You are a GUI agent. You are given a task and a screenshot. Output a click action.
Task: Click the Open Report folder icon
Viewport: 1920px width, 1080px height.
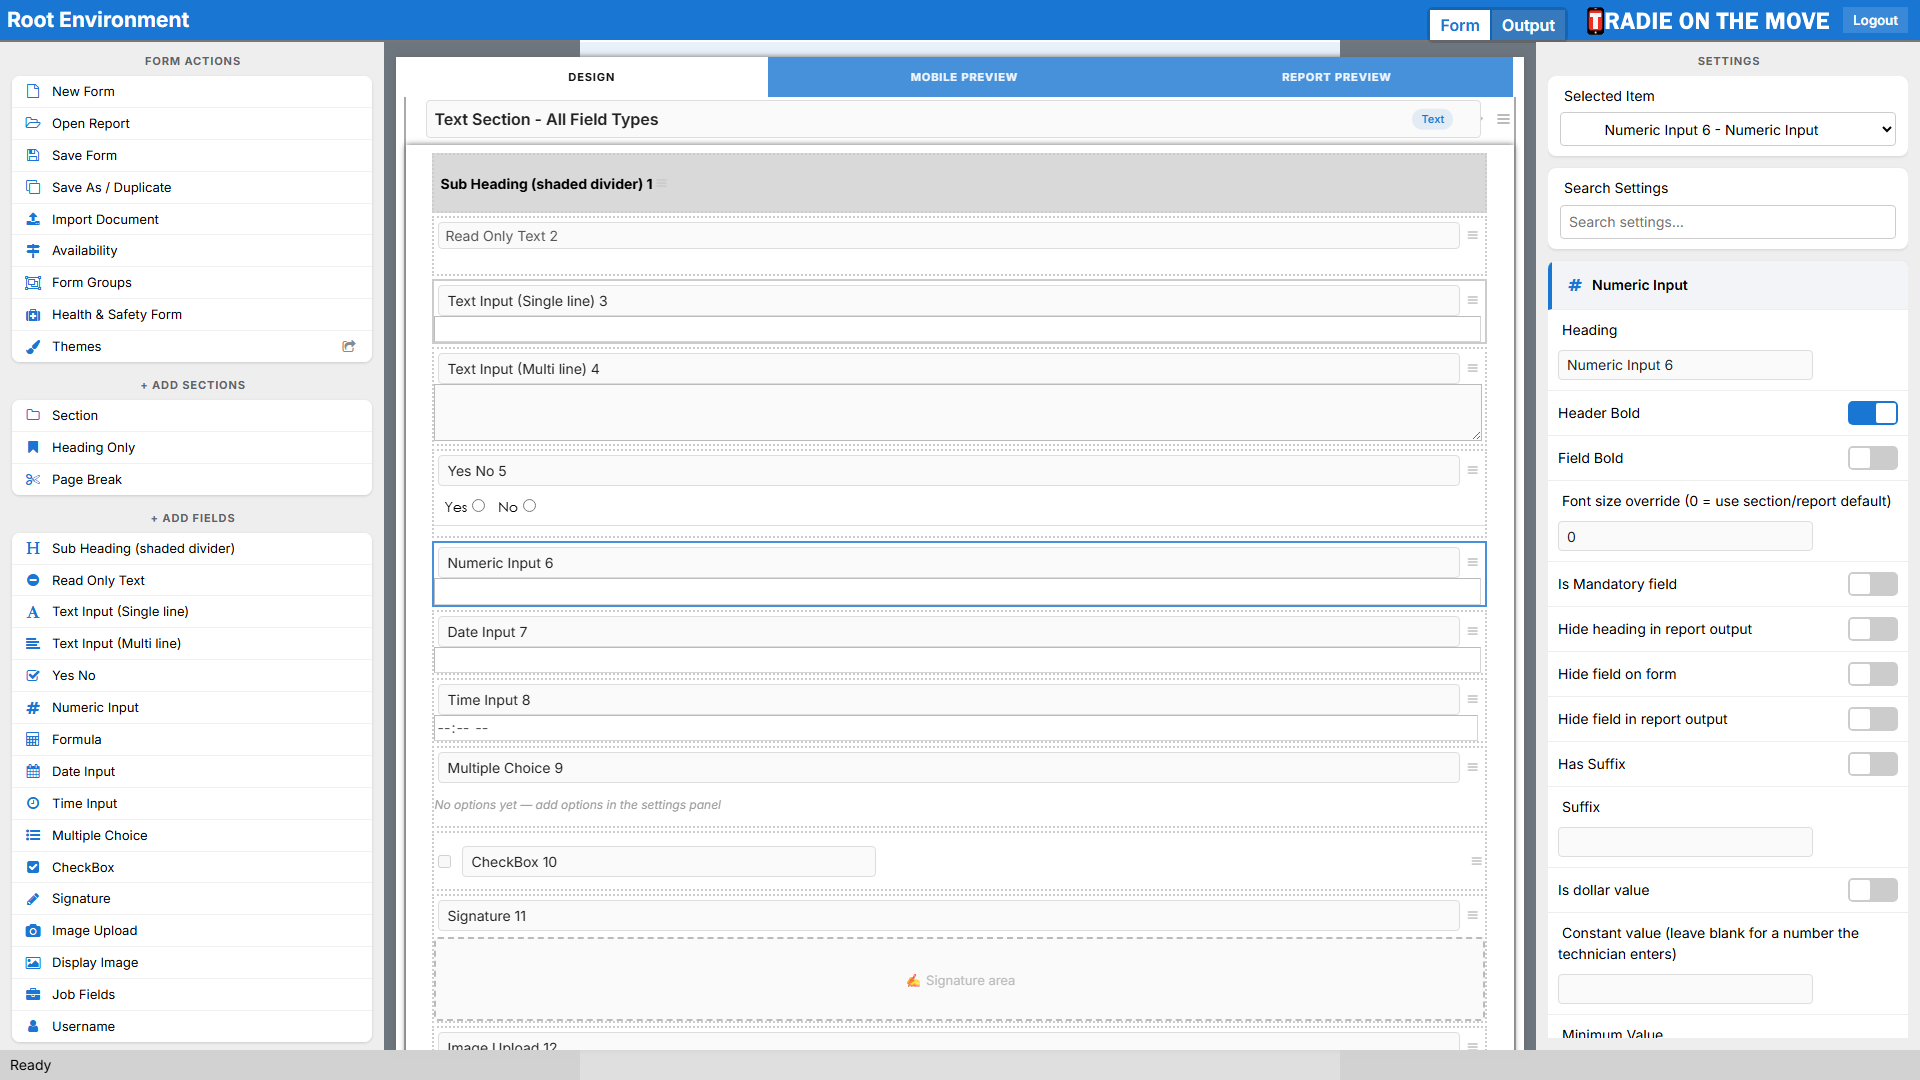pos(33,123)
